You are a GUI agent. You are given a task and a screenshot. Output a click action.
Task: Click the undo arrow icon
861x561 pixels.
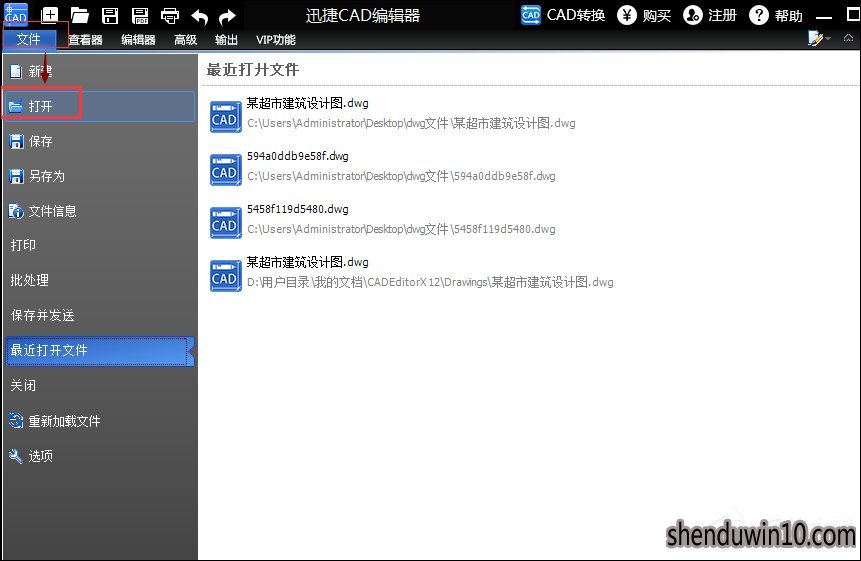(x=199, y=17)
